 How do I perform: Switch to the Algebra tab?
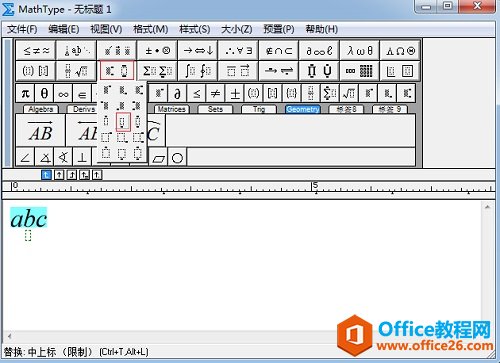pos(41,109)
